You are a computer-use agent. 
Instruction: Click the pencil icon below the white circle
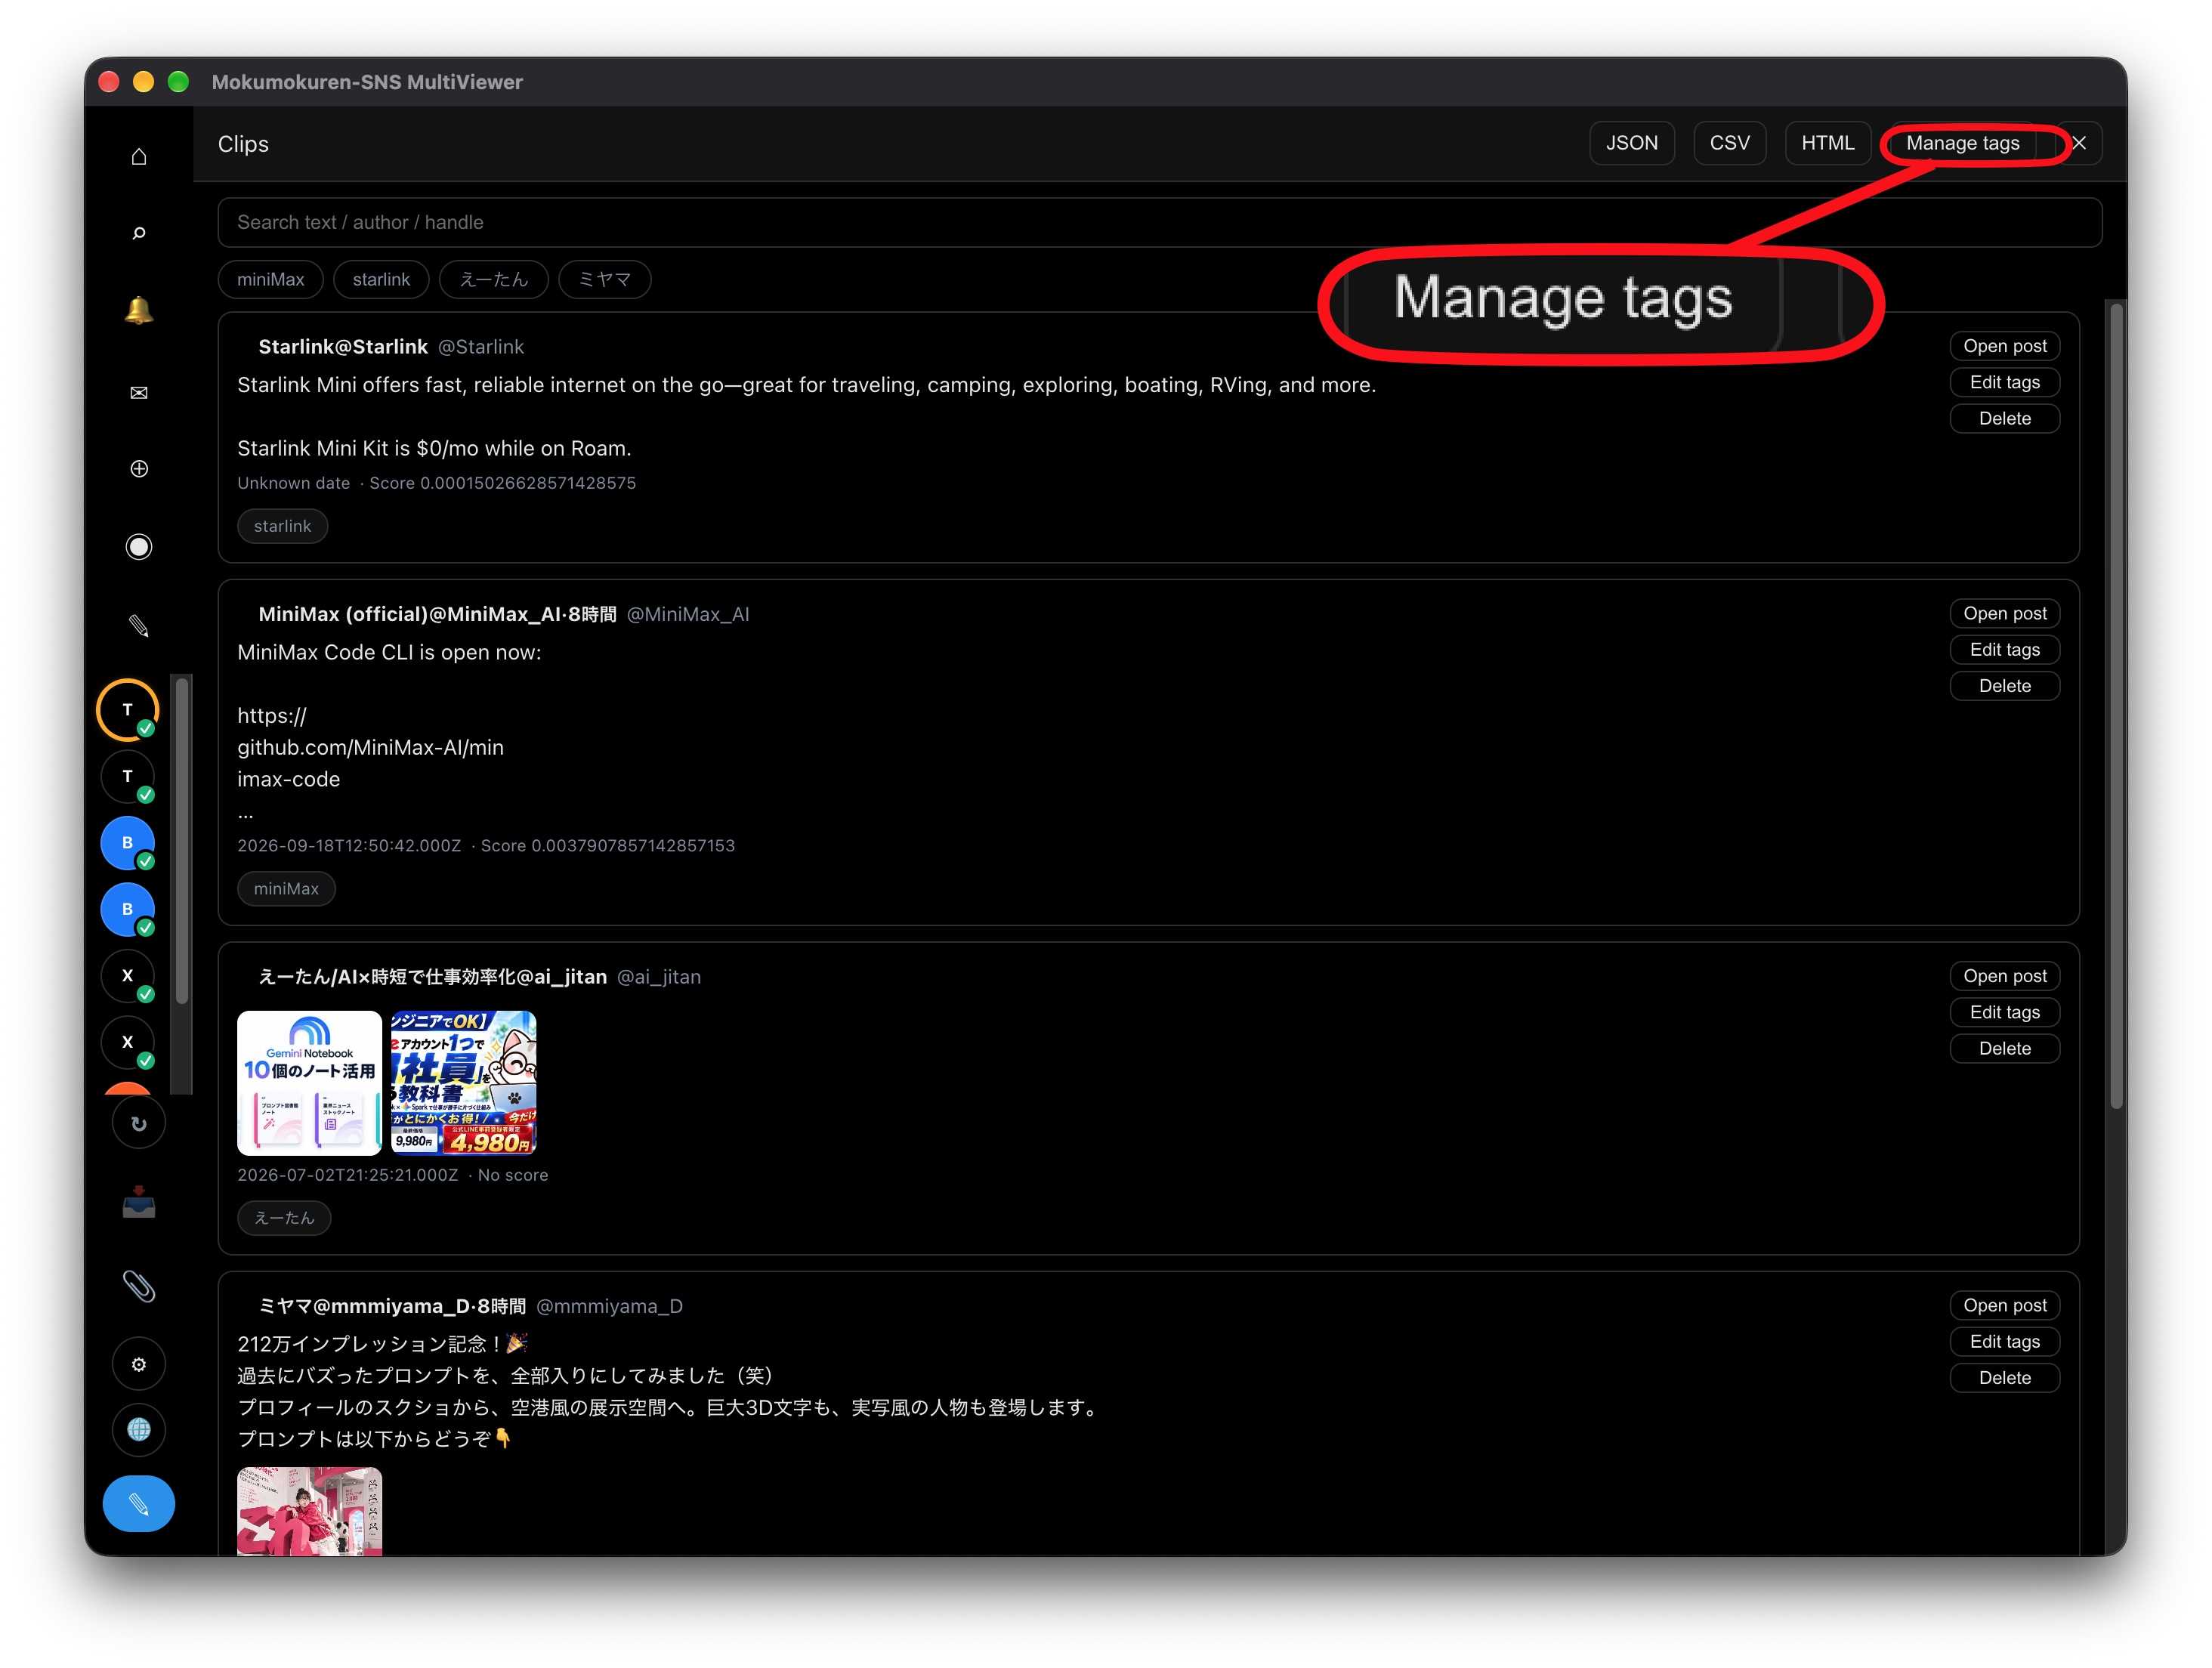(139, 626)
